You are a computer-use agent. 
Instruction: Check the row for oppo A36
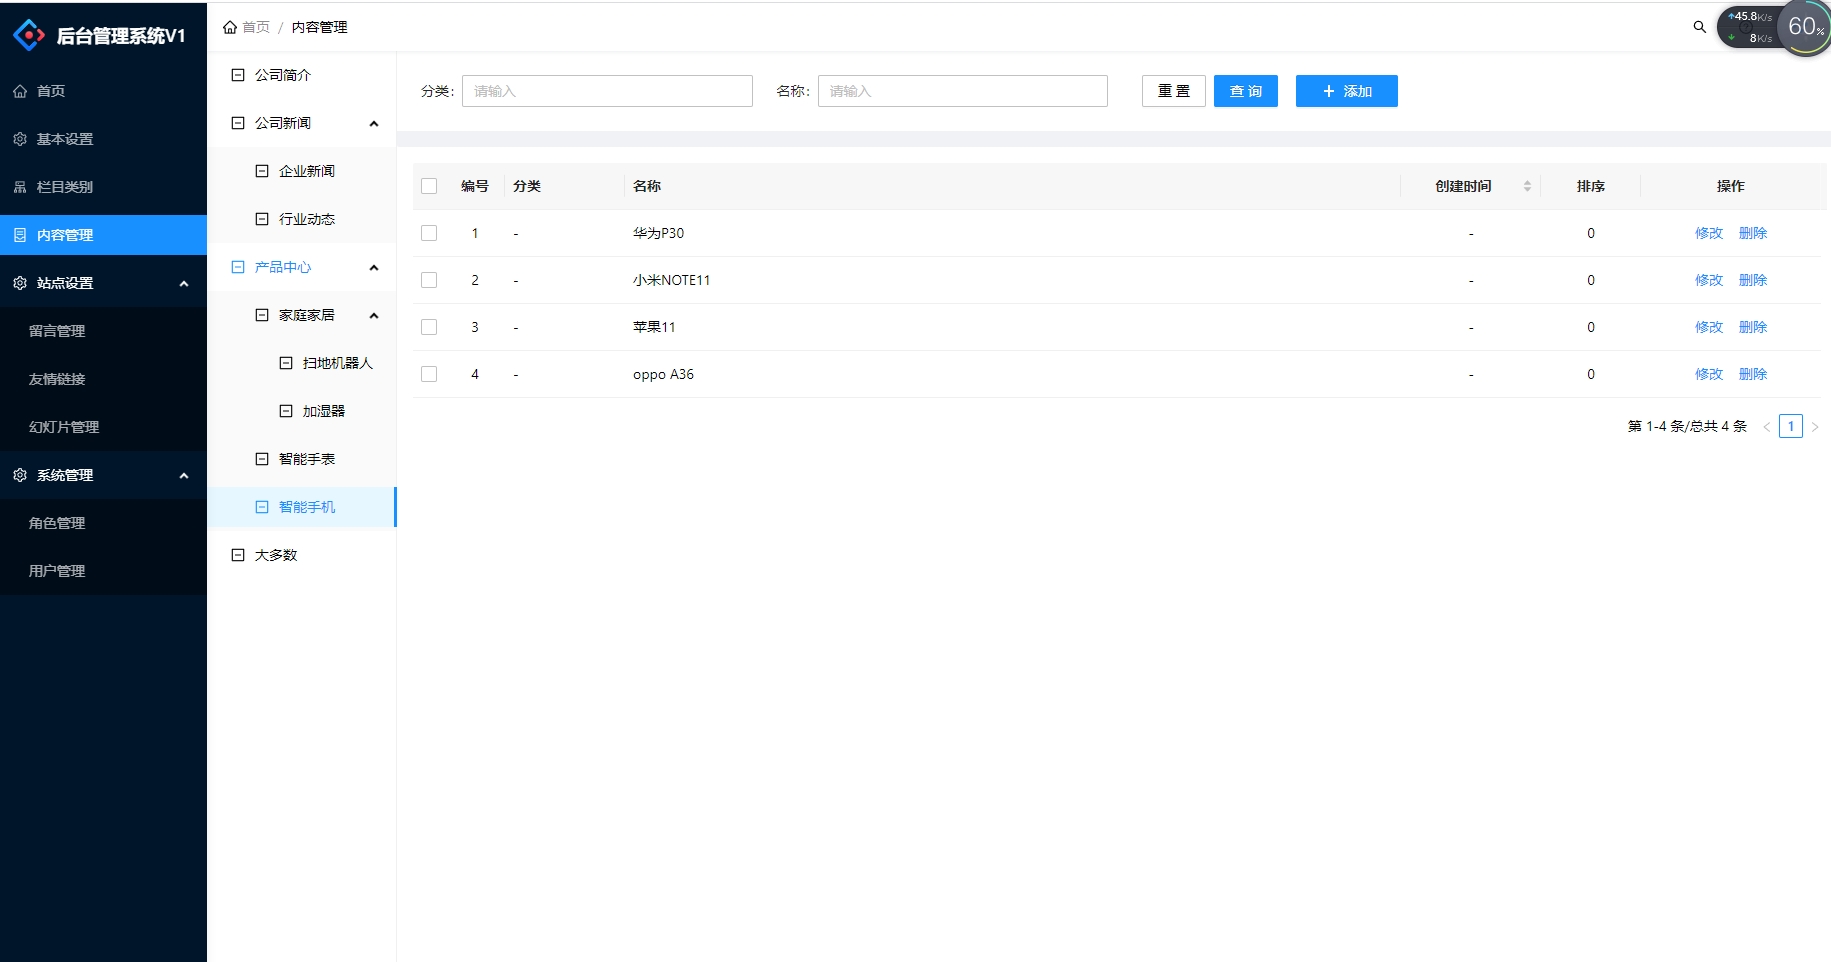click(x=429, y=374)
